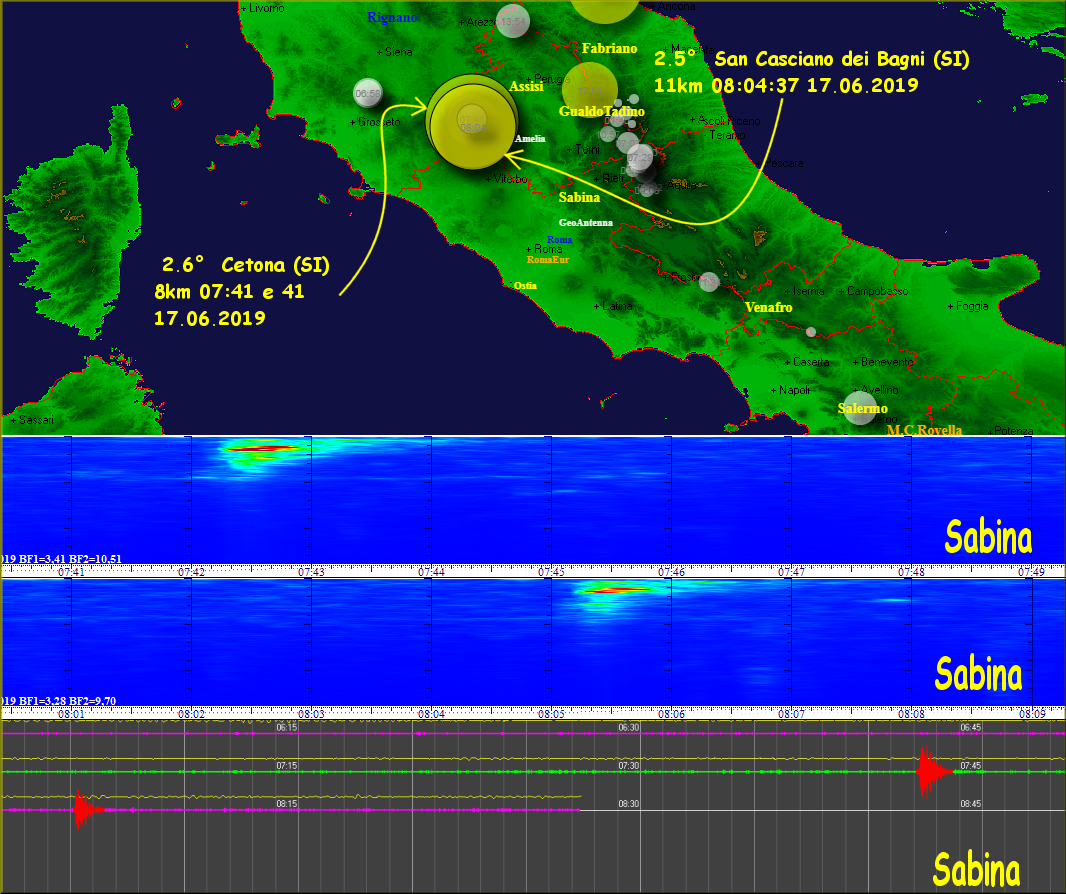Select the gray event circle above Salerno
This screenshot has height=894, width=1066.
pos(860,407)
